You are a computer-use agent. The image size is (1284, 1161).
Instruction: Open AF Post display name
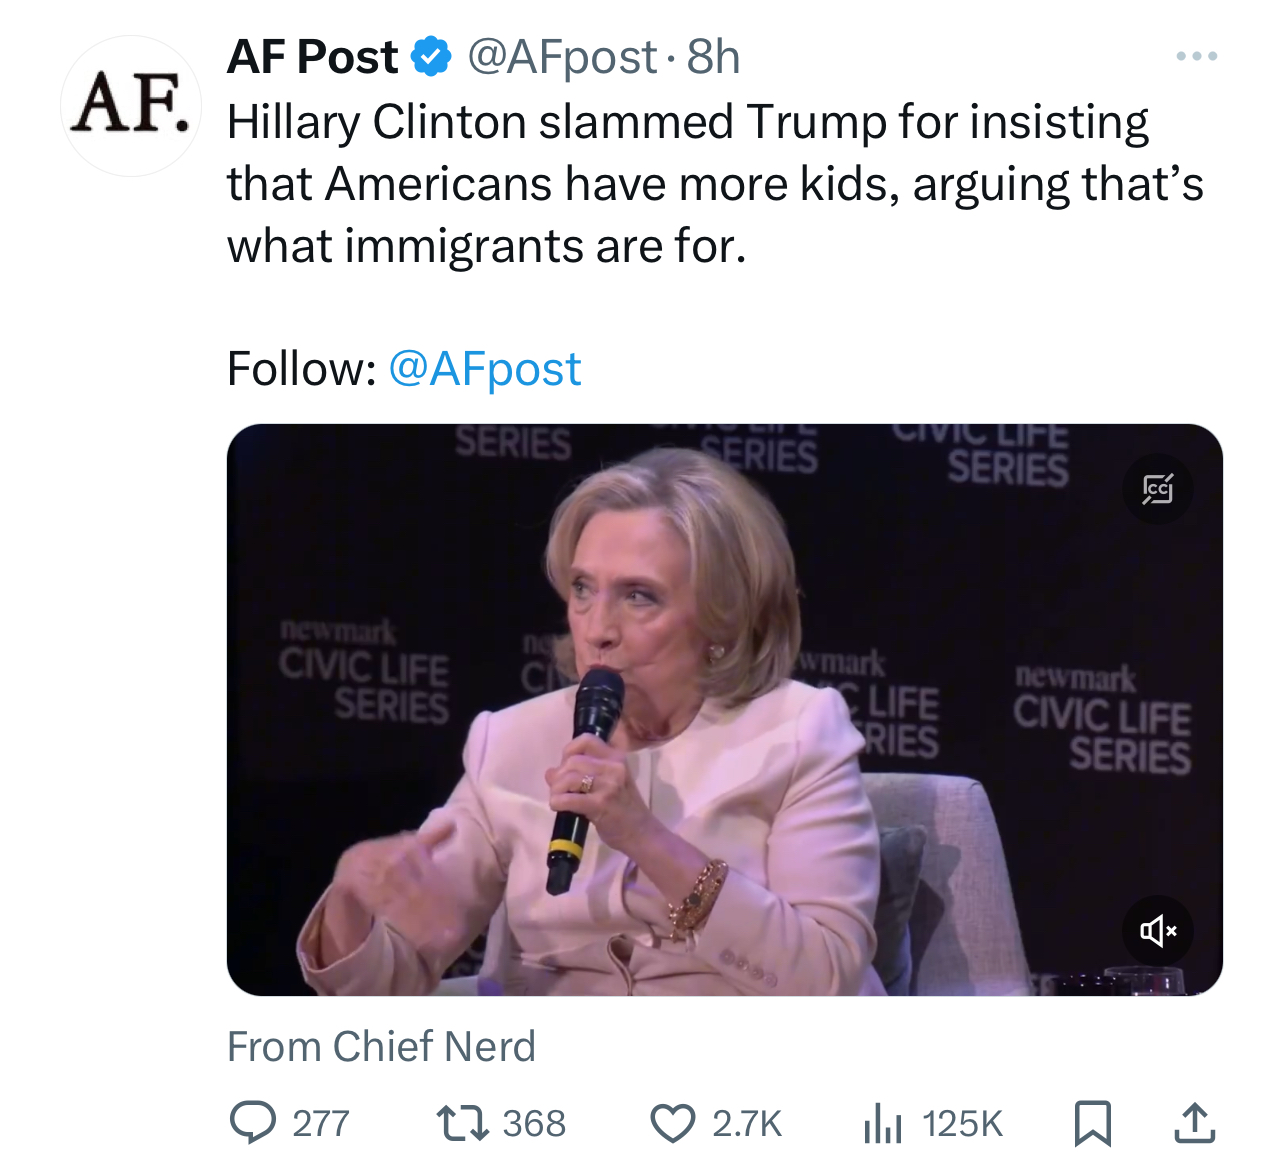click(313, 57)
